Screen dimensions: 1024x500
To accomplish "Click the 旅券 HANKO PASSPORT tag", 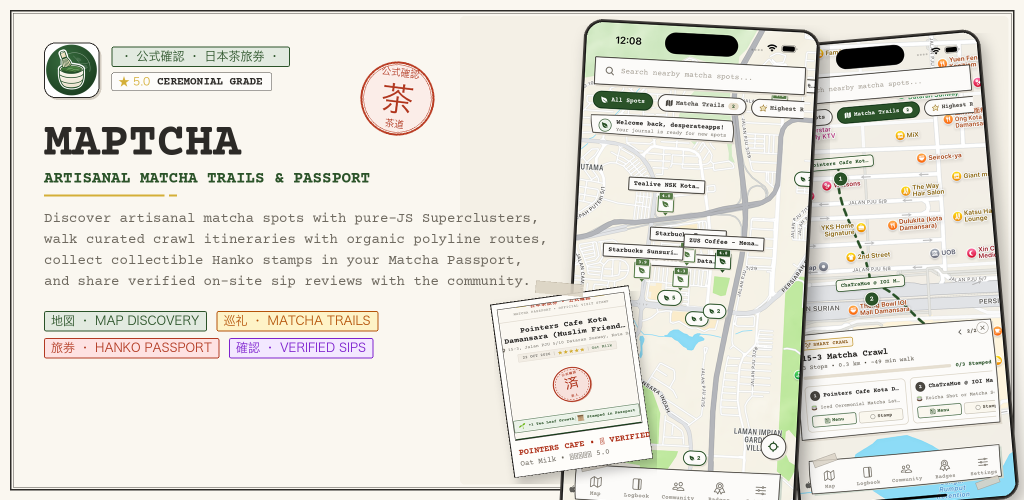I will pyautogui.click(x=131, y=348).
